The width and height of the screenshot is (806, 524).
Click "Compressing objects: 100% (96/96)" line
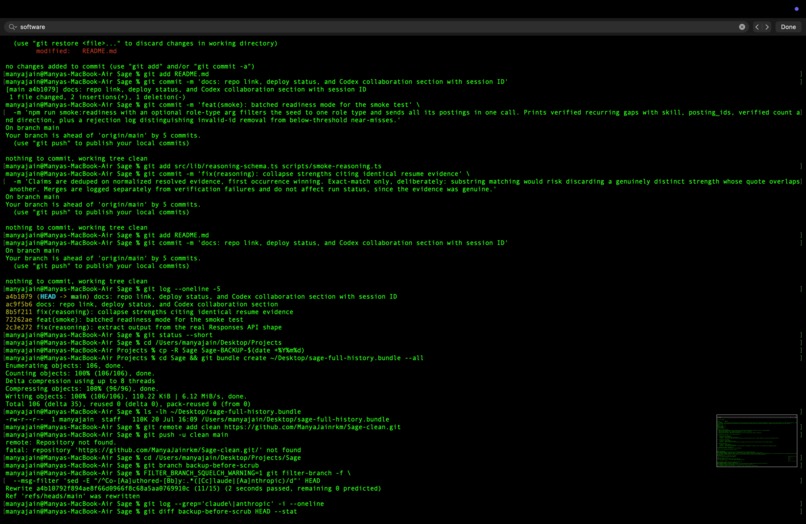point(82,389)
